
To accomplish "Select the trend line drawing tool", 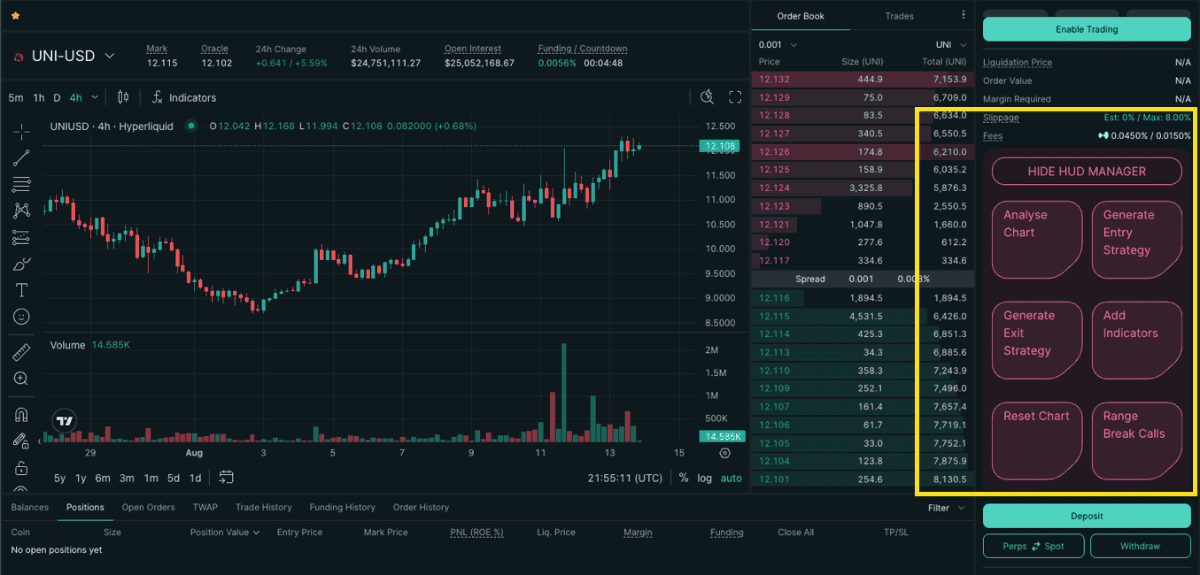I will (x=21, y=158).
